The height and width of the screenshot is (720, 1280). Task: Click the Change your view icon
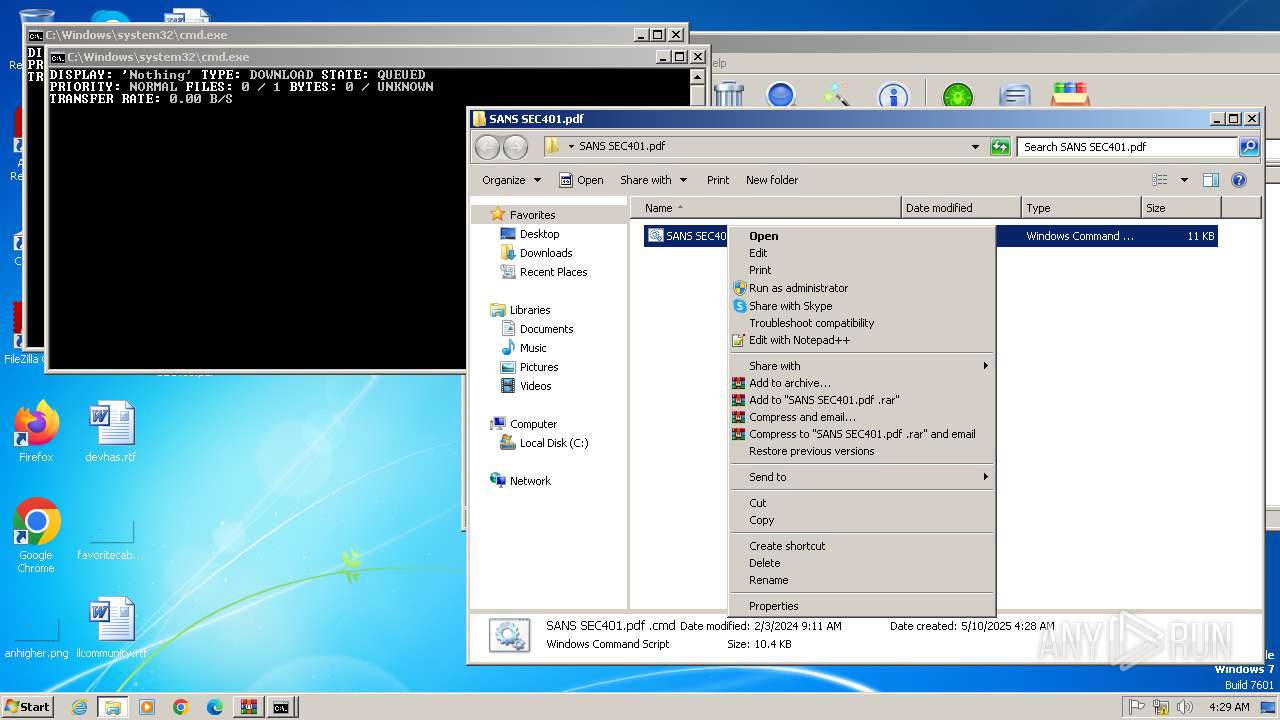pyautogui.click(x=1160, y=180)
